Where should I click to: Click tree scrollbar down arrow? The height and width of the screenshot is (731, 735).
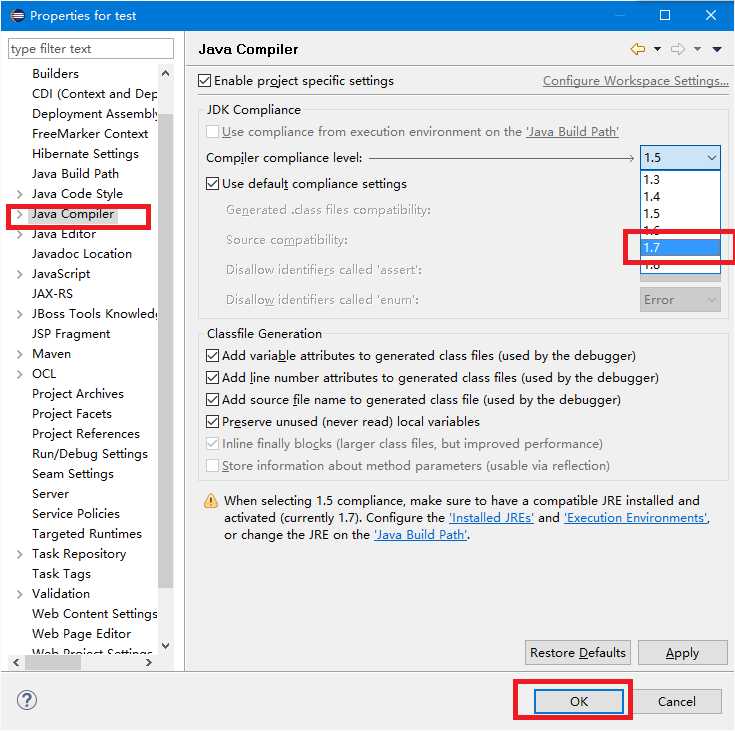[165, 646]
